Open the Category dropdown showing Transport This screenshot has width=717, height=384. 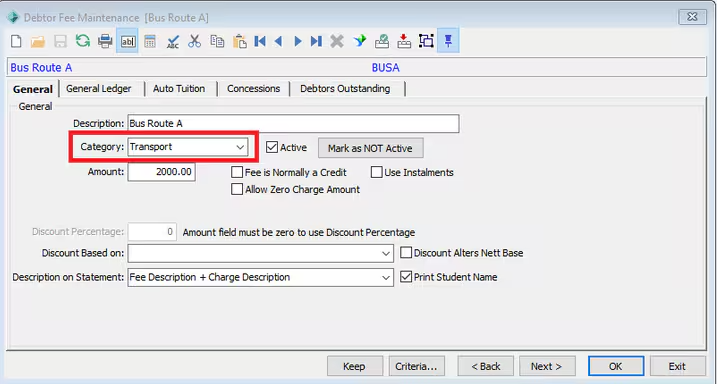(x=188, y=147)
